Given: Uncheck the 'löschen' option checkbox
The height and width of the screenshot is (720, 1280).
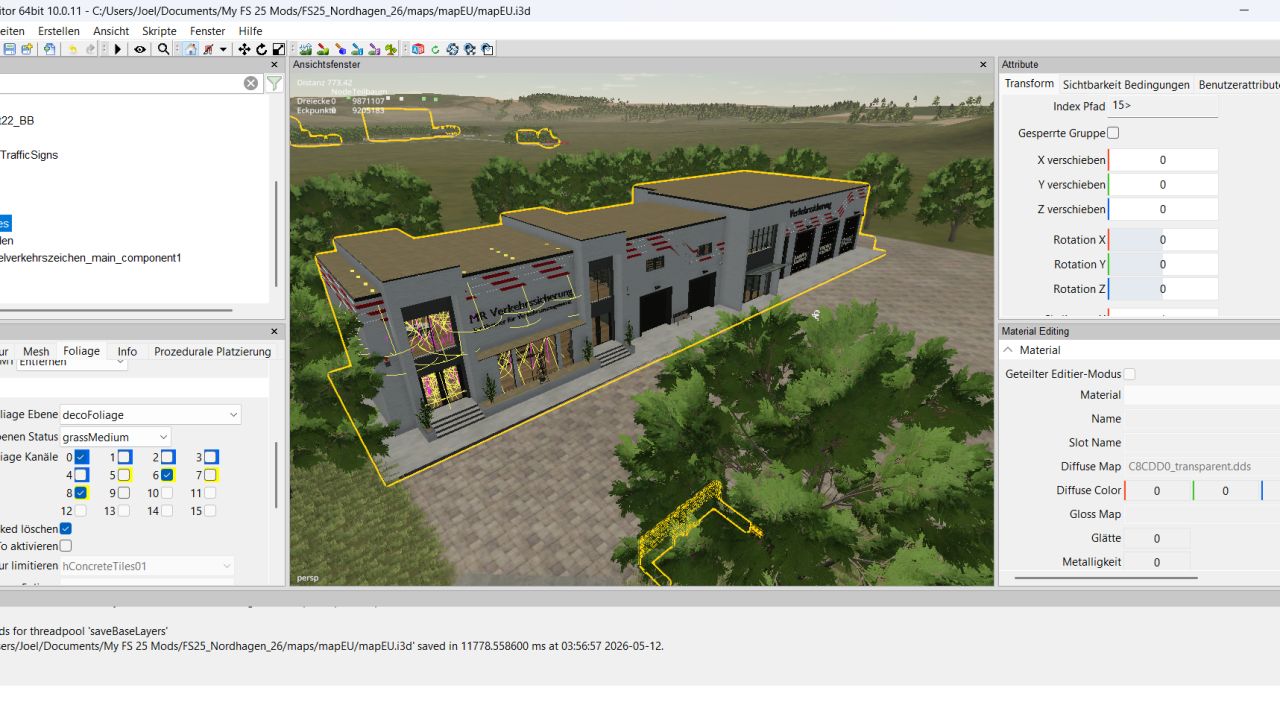Looking at the screenshot, I should [66, 528].
